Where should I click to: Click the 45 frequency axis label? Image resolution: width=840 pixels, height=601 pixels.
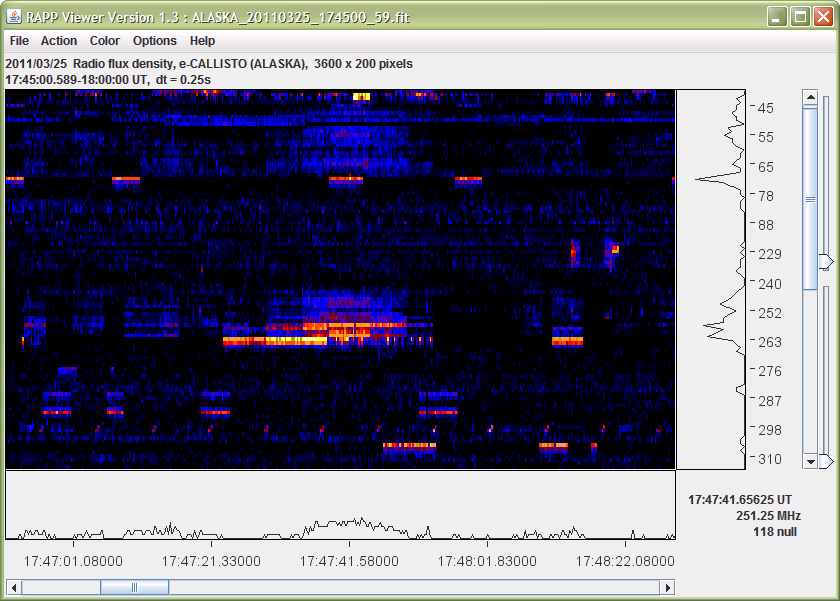click(x=766, y=108)
